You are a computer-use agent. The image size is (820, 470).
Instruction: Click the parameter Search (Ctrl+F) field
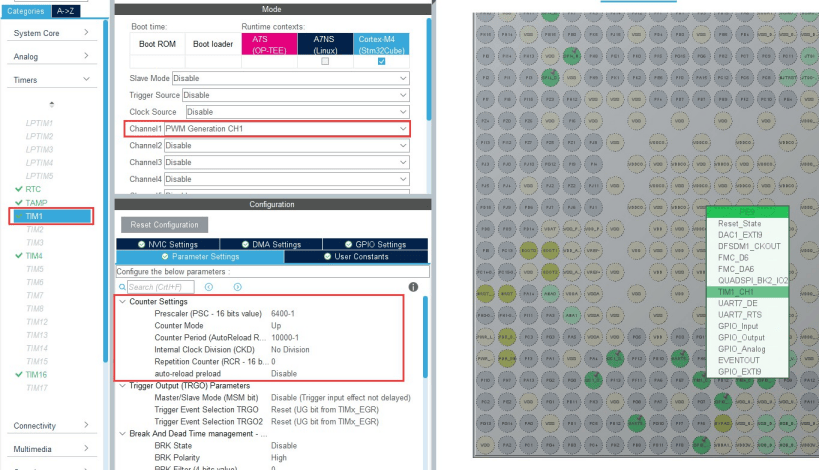coord(161,287)
